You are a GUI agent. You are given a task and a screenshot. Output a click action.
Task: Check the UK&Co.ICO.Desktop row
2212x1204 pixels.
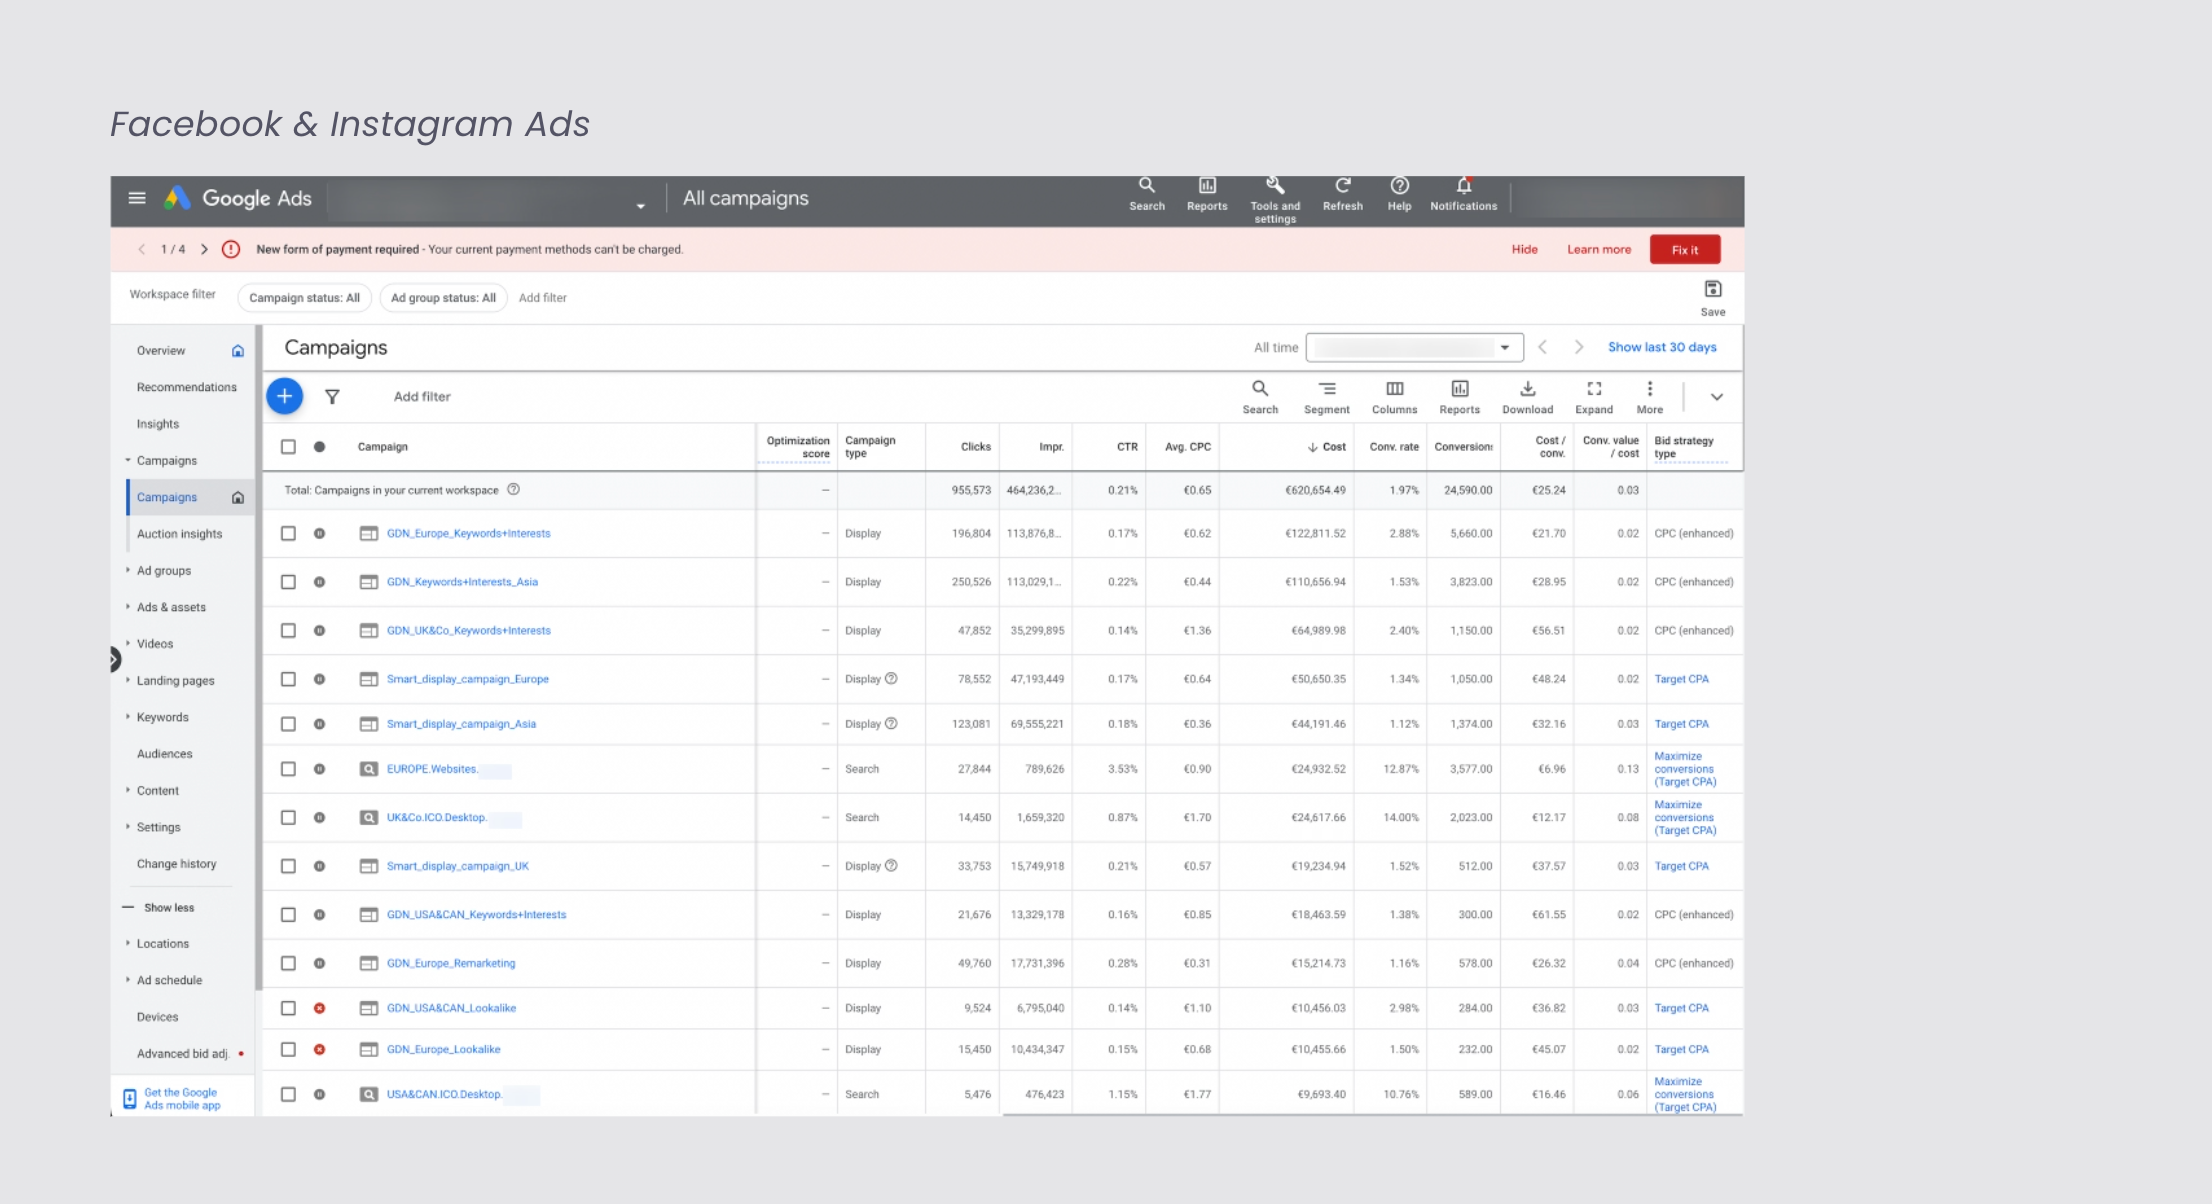tap(288, 817)
